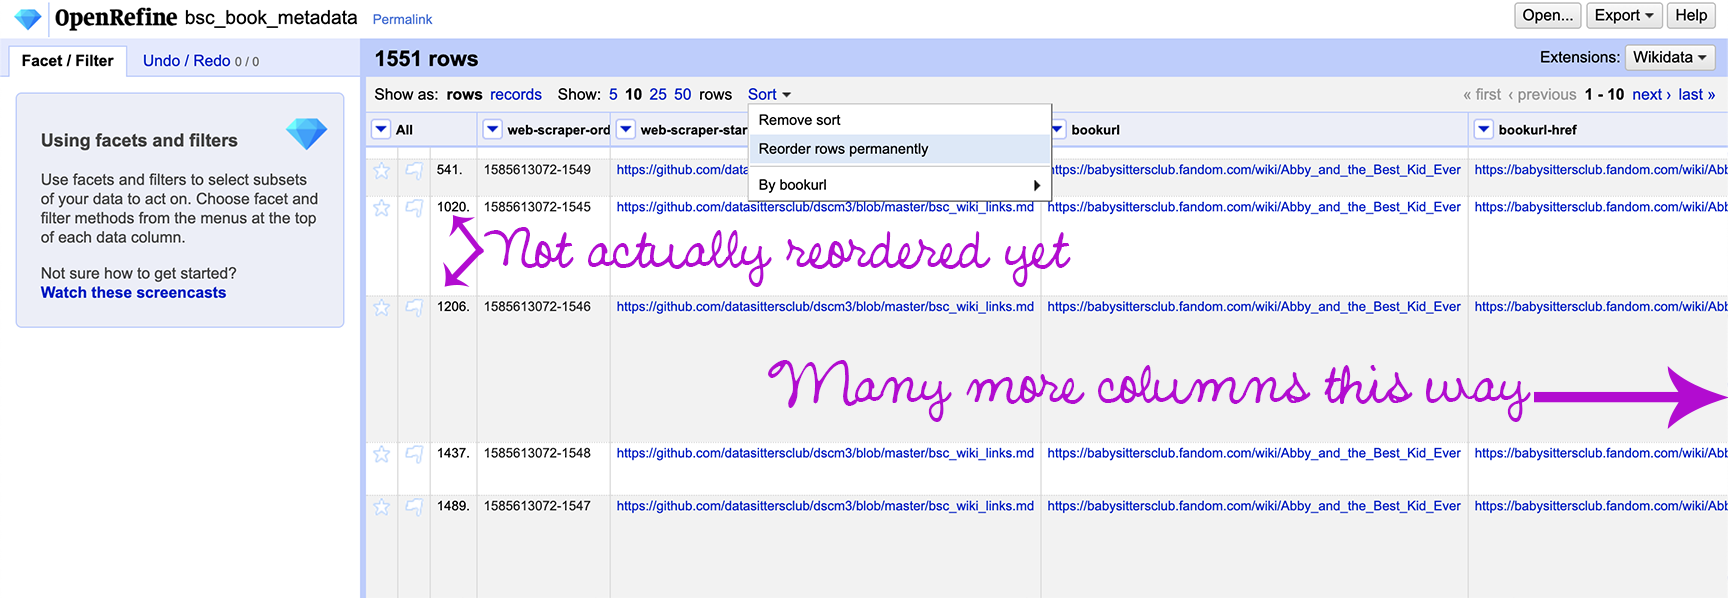
Task: Click cell 1585613072-1549
Action: point(537,170)
